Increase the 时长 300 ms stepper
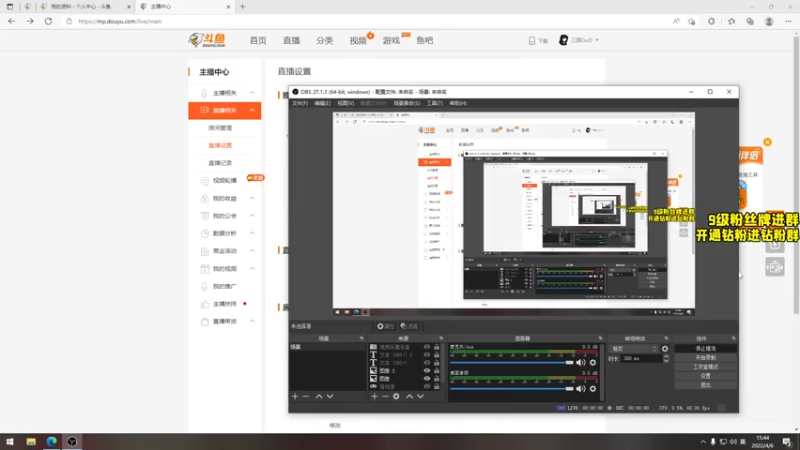The height and width of the screenshot is (450, 800). click(x=666, y=357)
